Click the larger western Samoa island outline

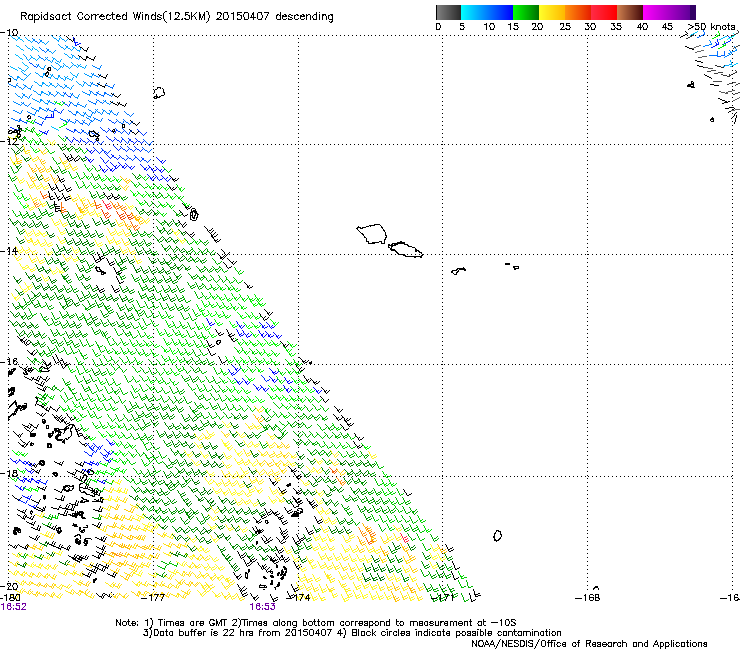click(372, 234)
